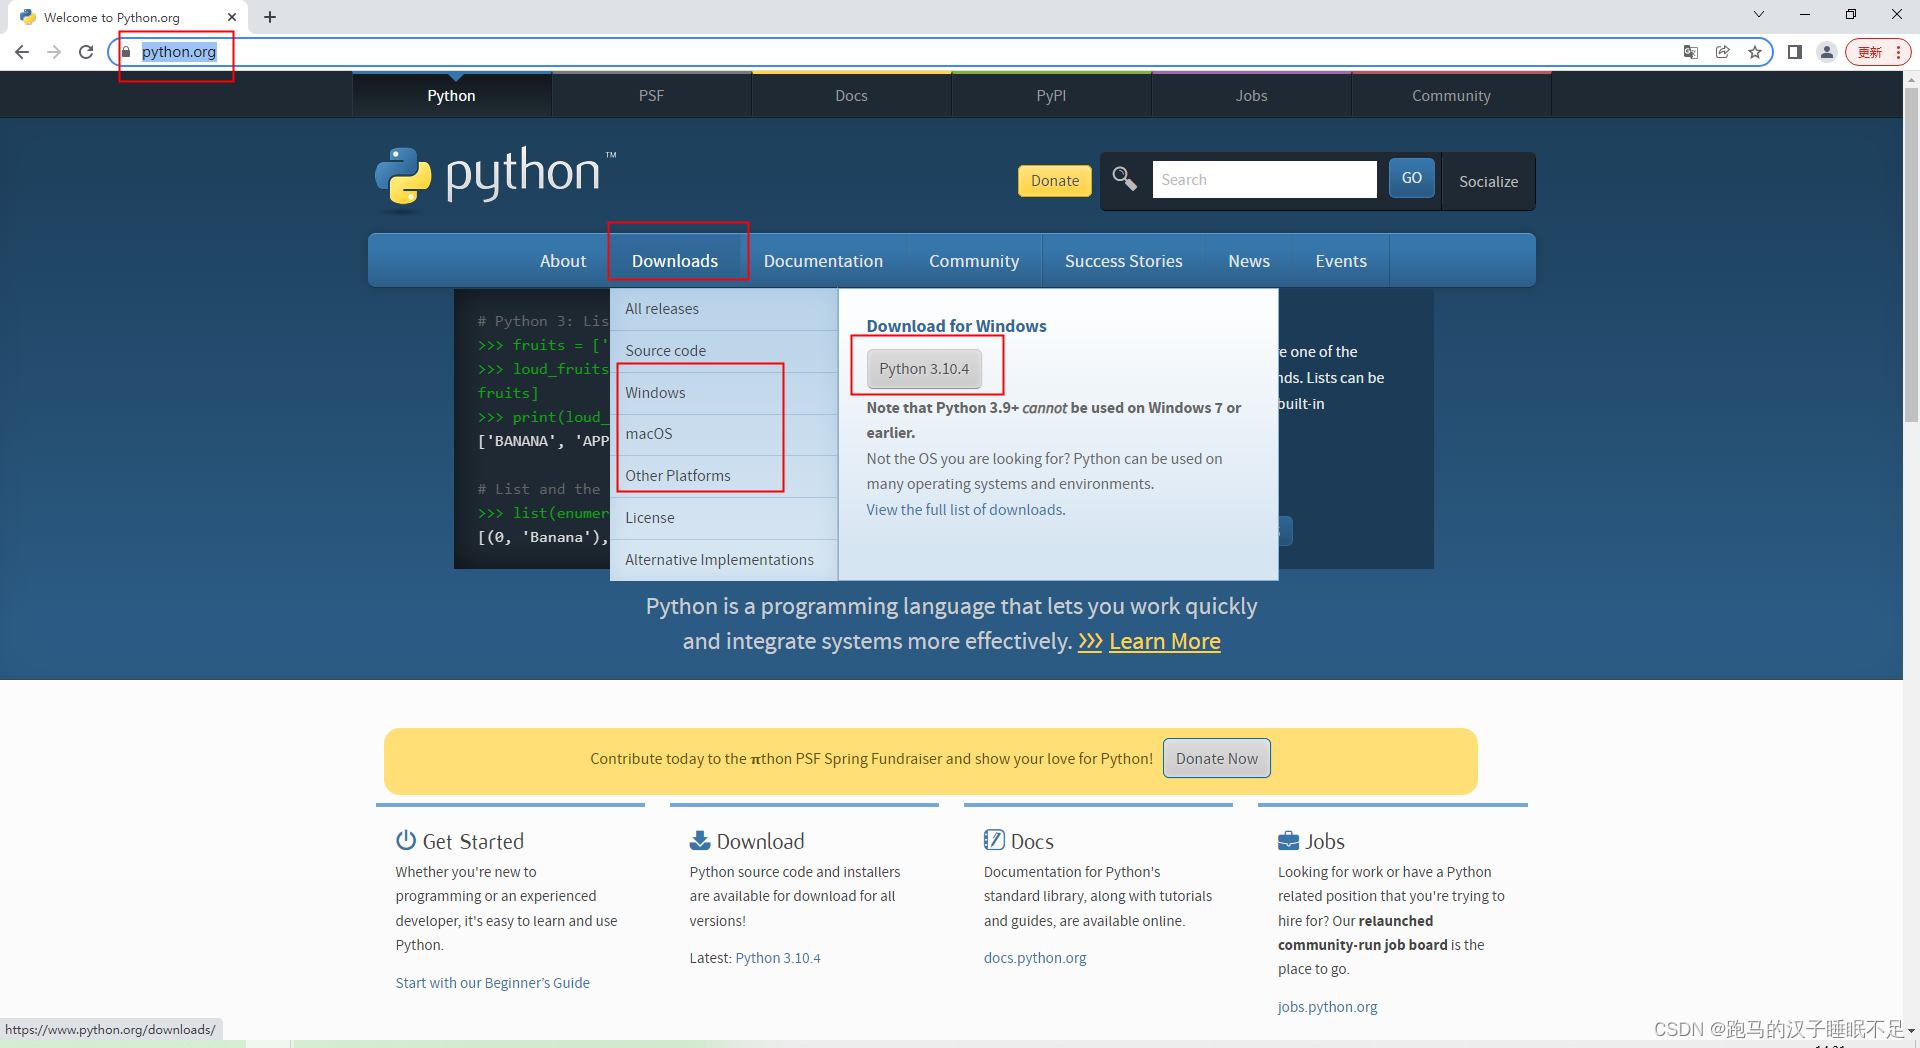Select the PSF top tab
Viewport: 1920px width, 1048px height.
pyautogui.click(x=651, y=96)
